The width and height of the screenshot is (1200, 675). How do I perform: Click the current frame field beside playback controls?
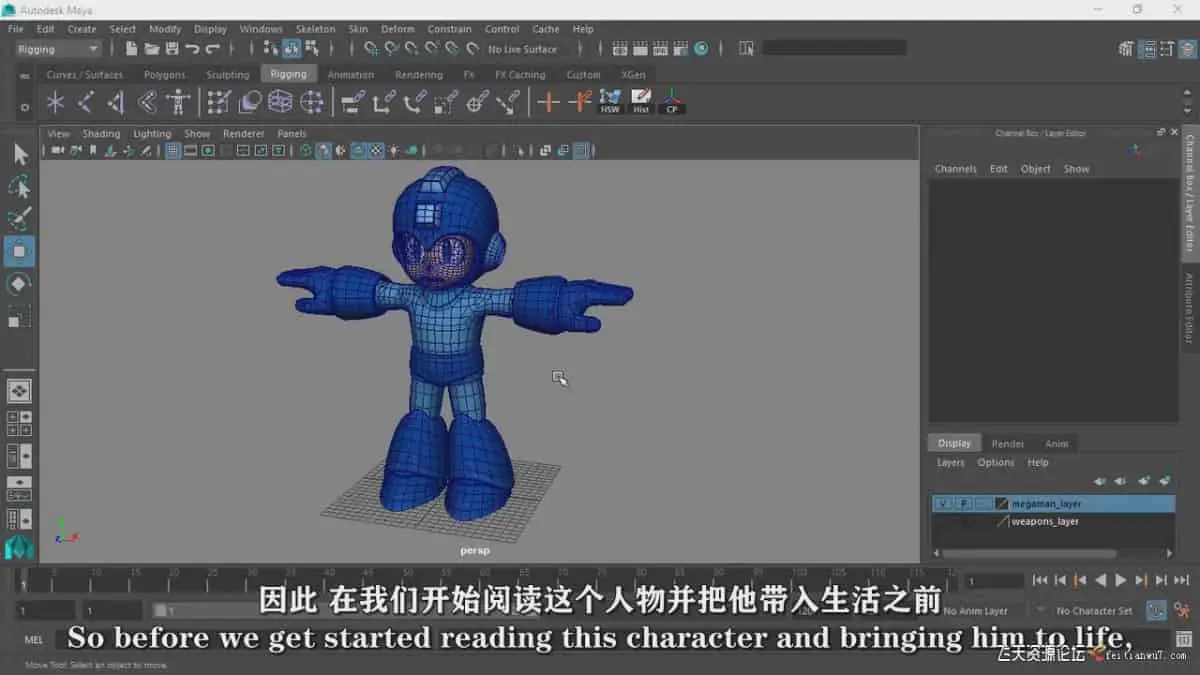coord(993,581)
